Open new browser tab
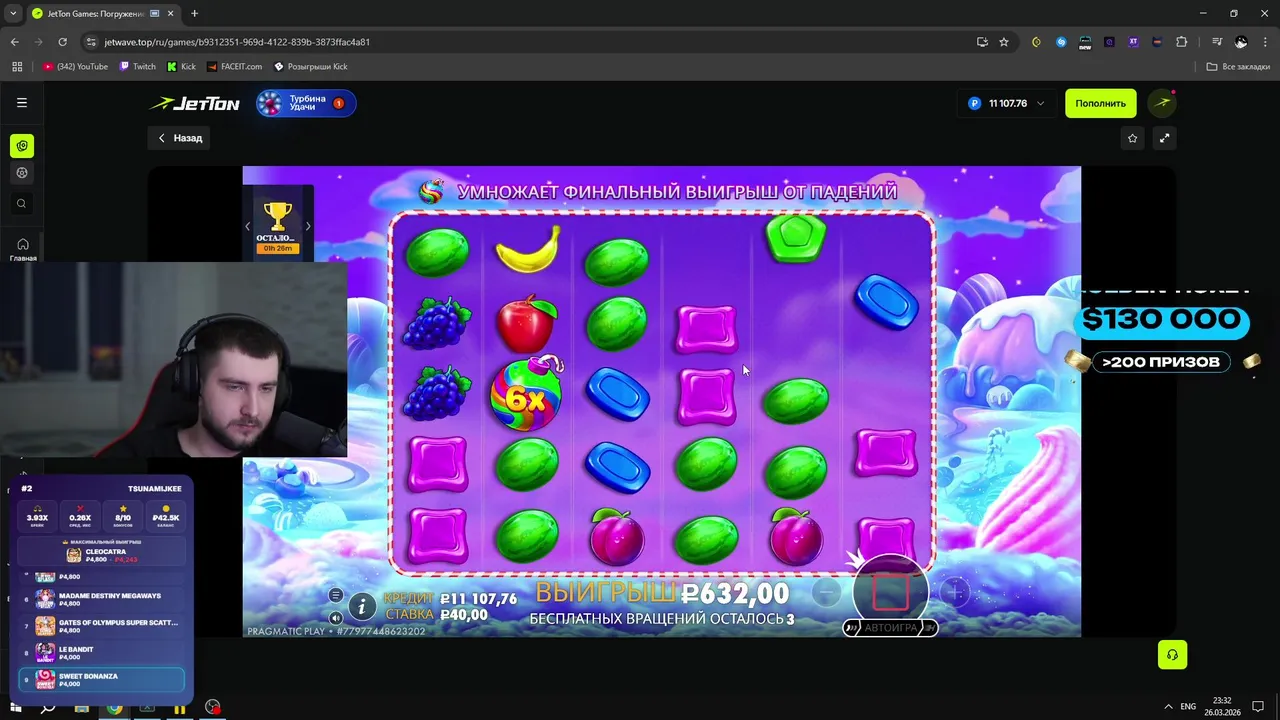The height and width of the screenshot is (720, 1280). tap(194, 14)
